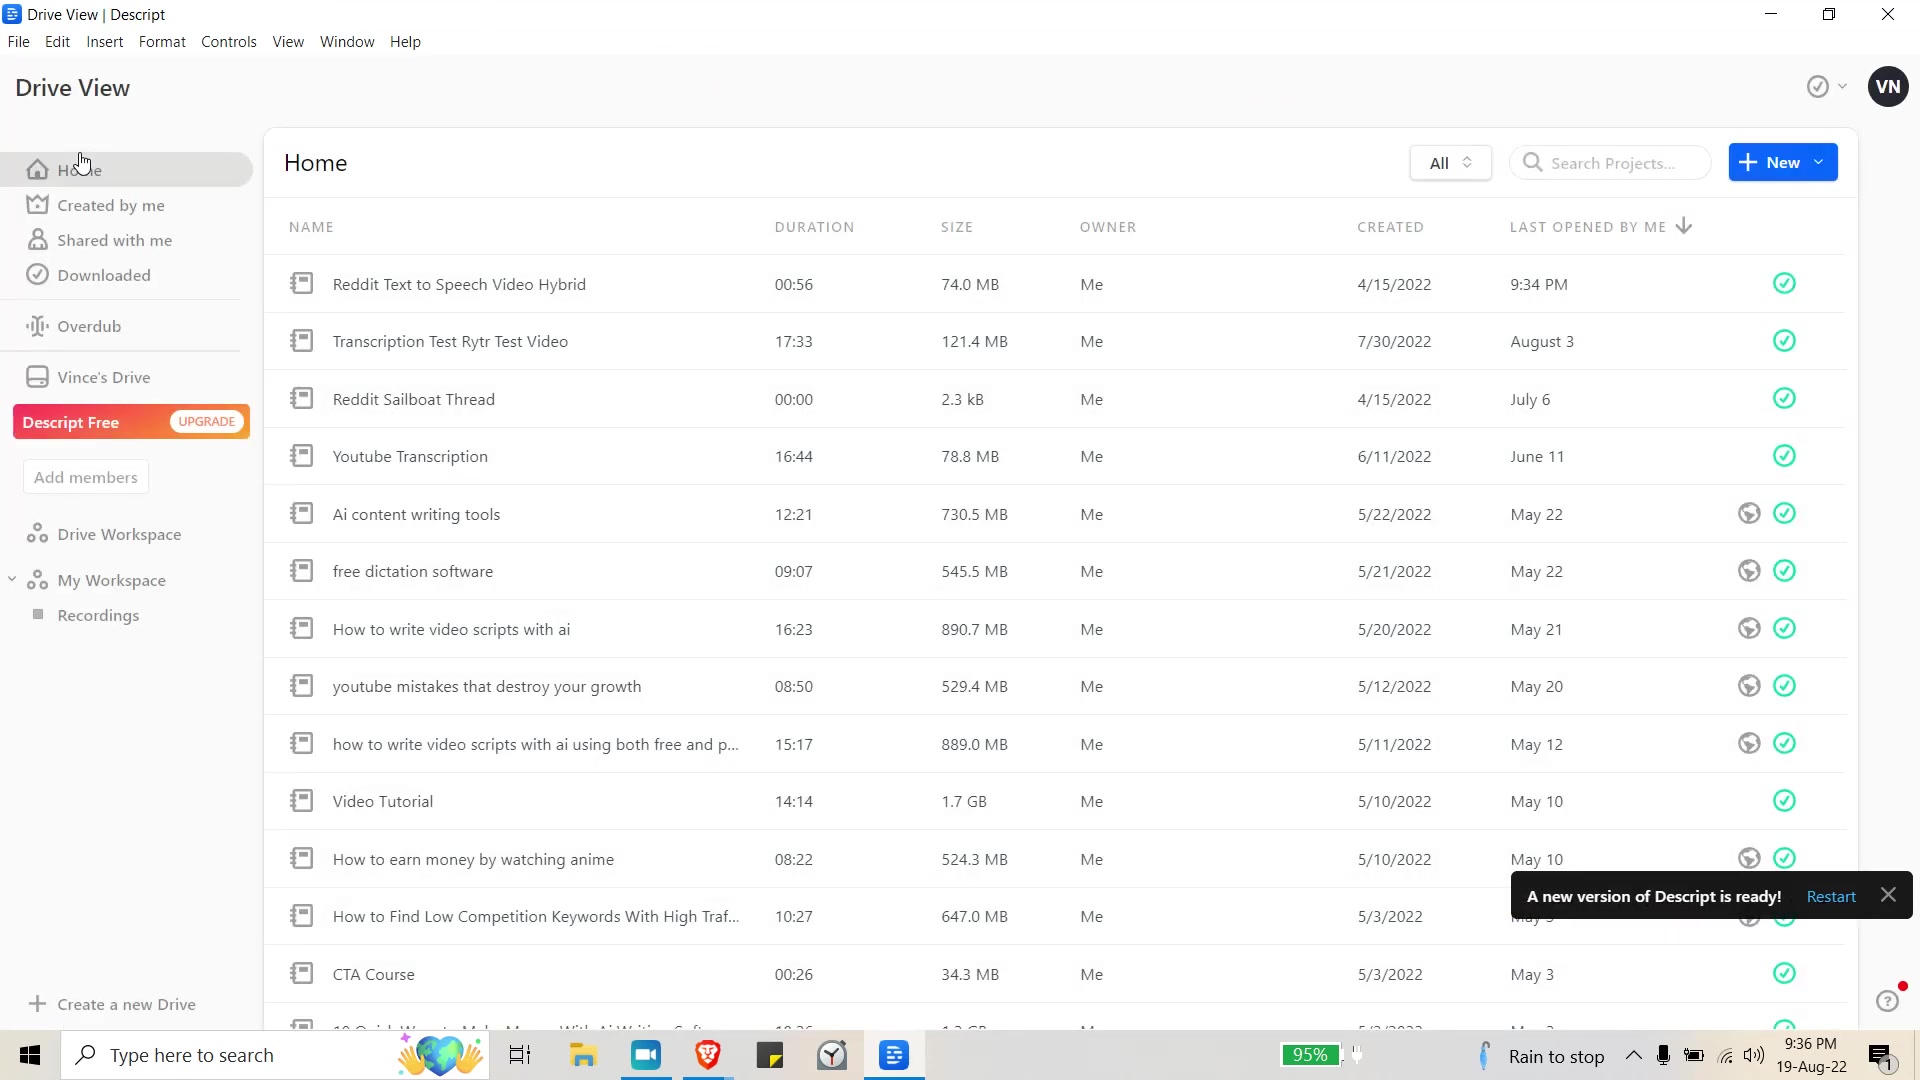The height and width of the screenshot is (1080, 1920).
Task: Collapse My Workspace tree chevron
Action: (x=12, y=579)
